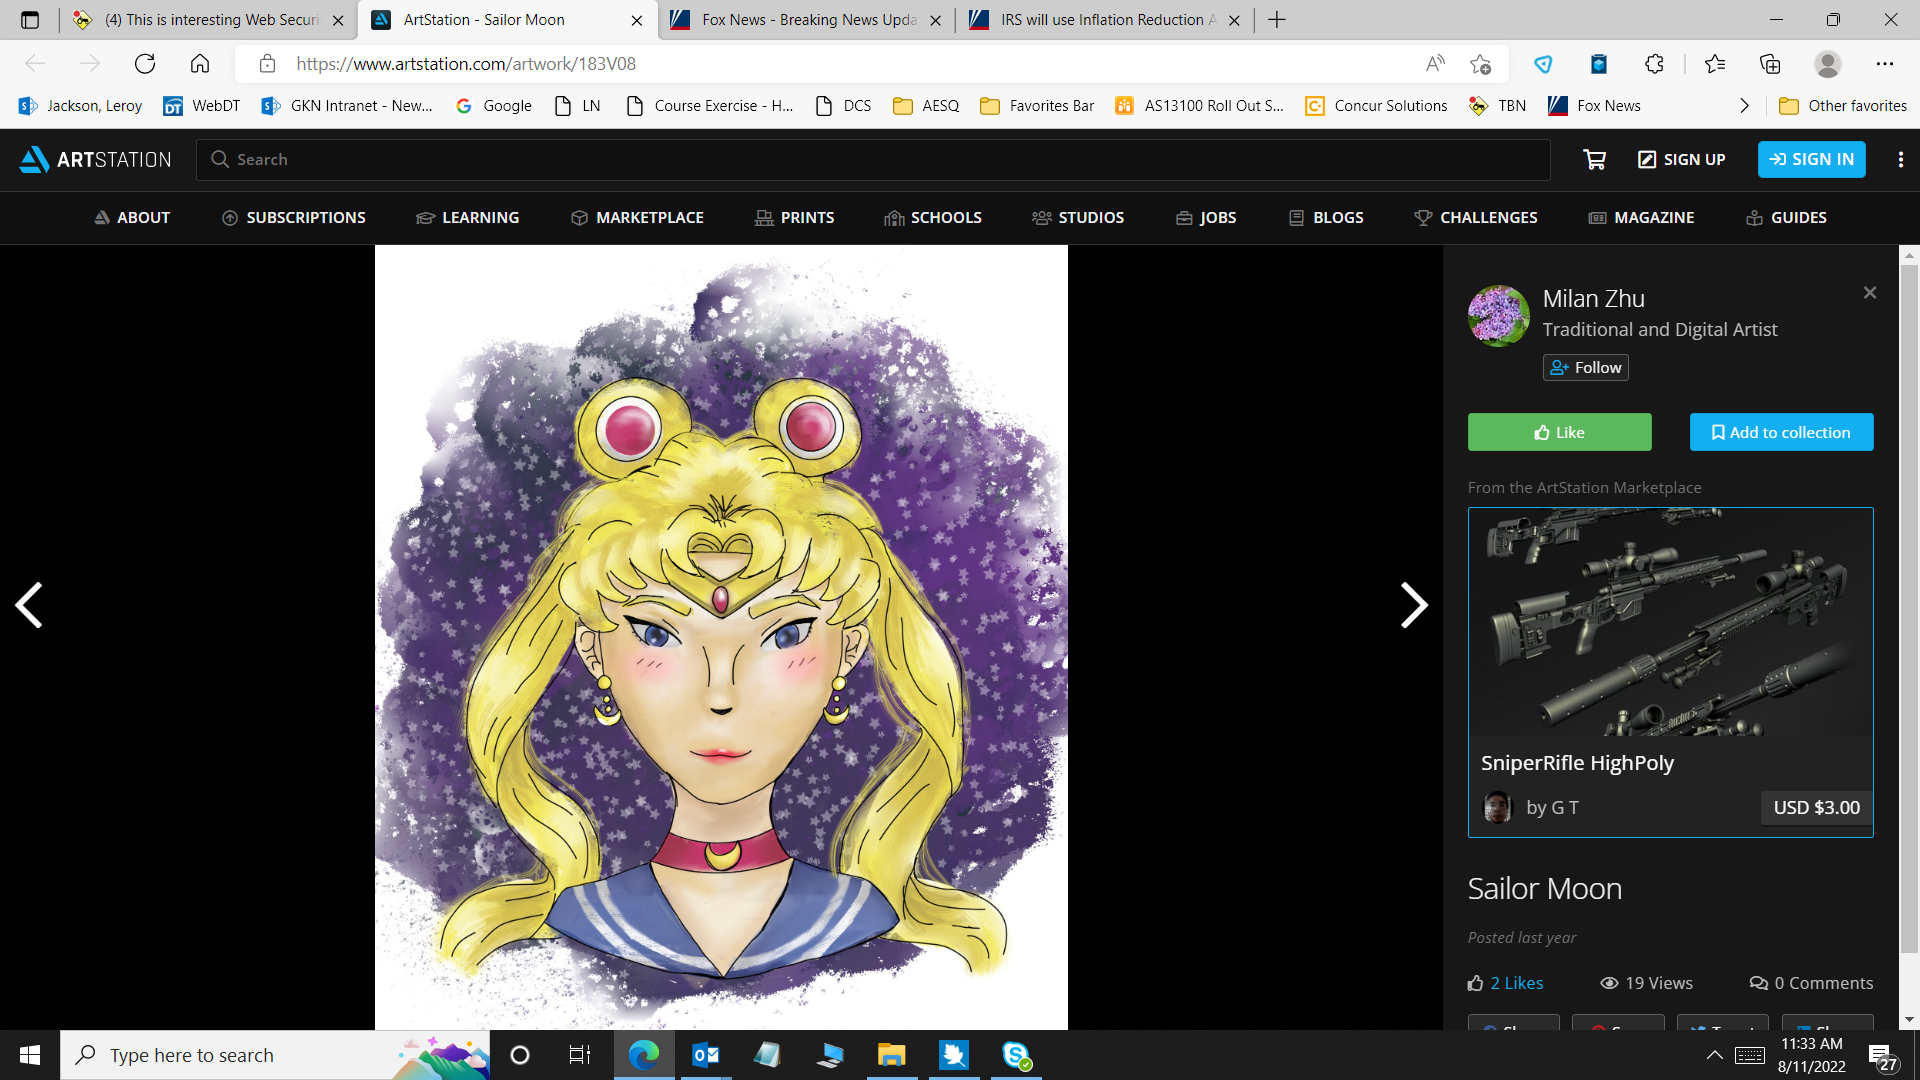This screenshot has height=1080, width=1920.
Task: Go to browser home page
Action: [x=200, y=64]
